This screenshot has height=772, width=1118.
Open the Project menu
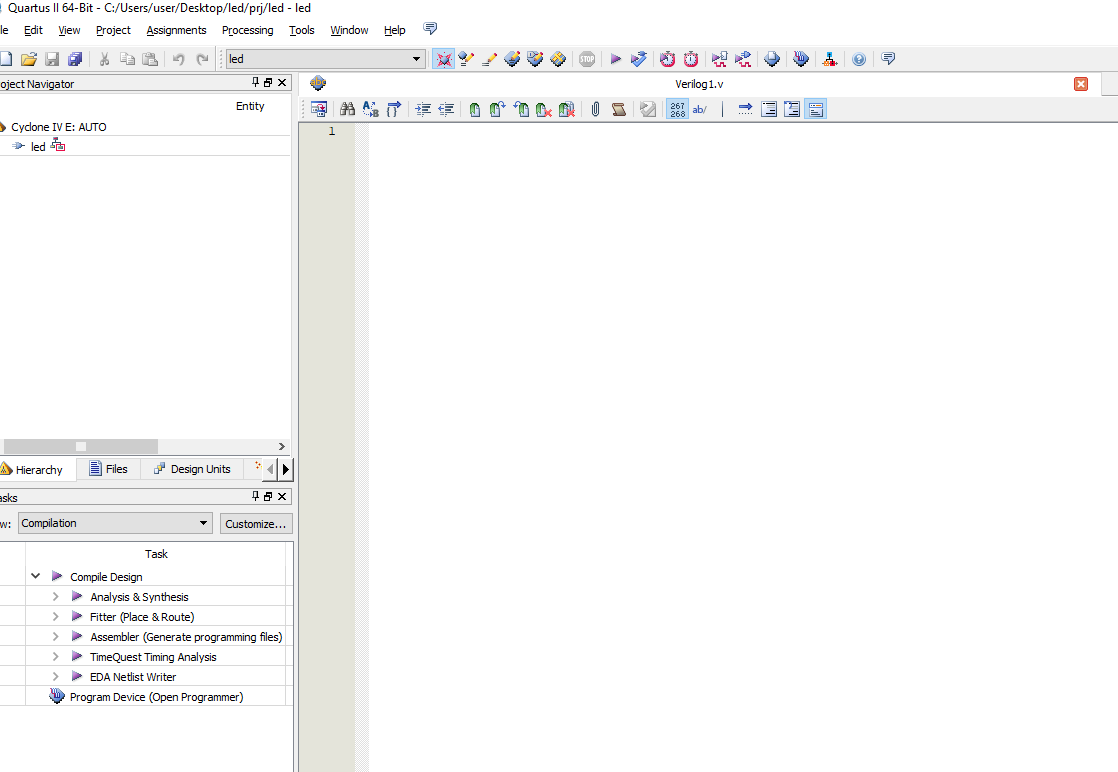[113, 30]
